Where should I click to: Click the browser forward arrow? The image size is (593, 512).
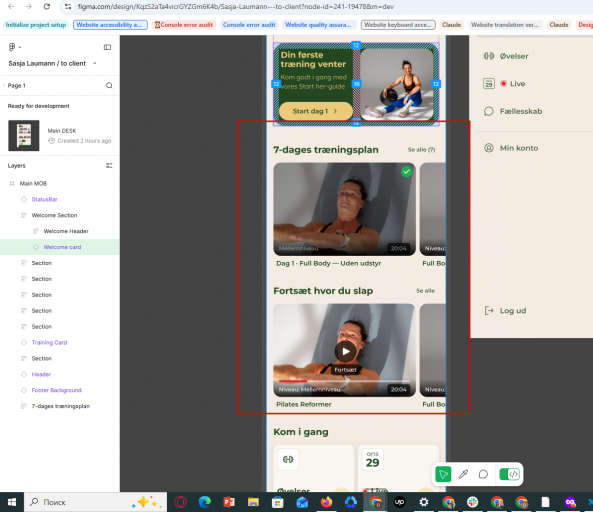pyautogui.click(x=29, y=6)
